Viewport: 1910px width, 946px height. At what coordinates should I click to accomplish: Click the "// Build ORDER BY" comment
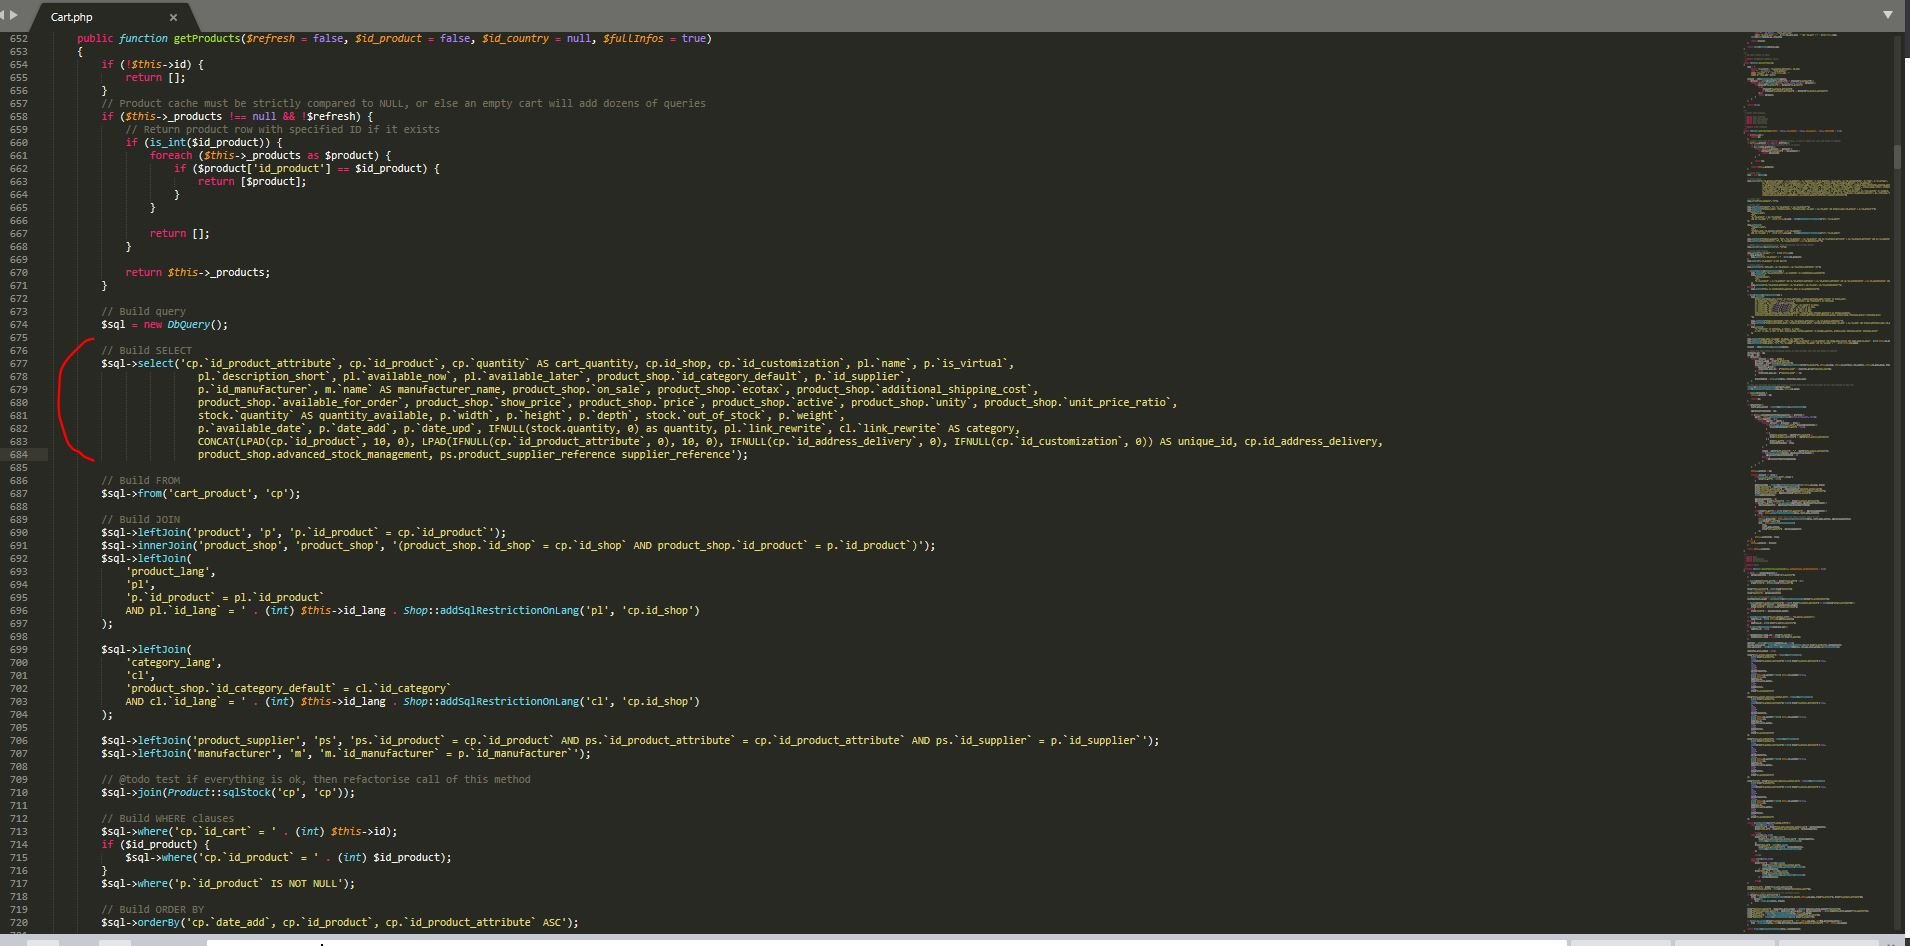[152, 910]
